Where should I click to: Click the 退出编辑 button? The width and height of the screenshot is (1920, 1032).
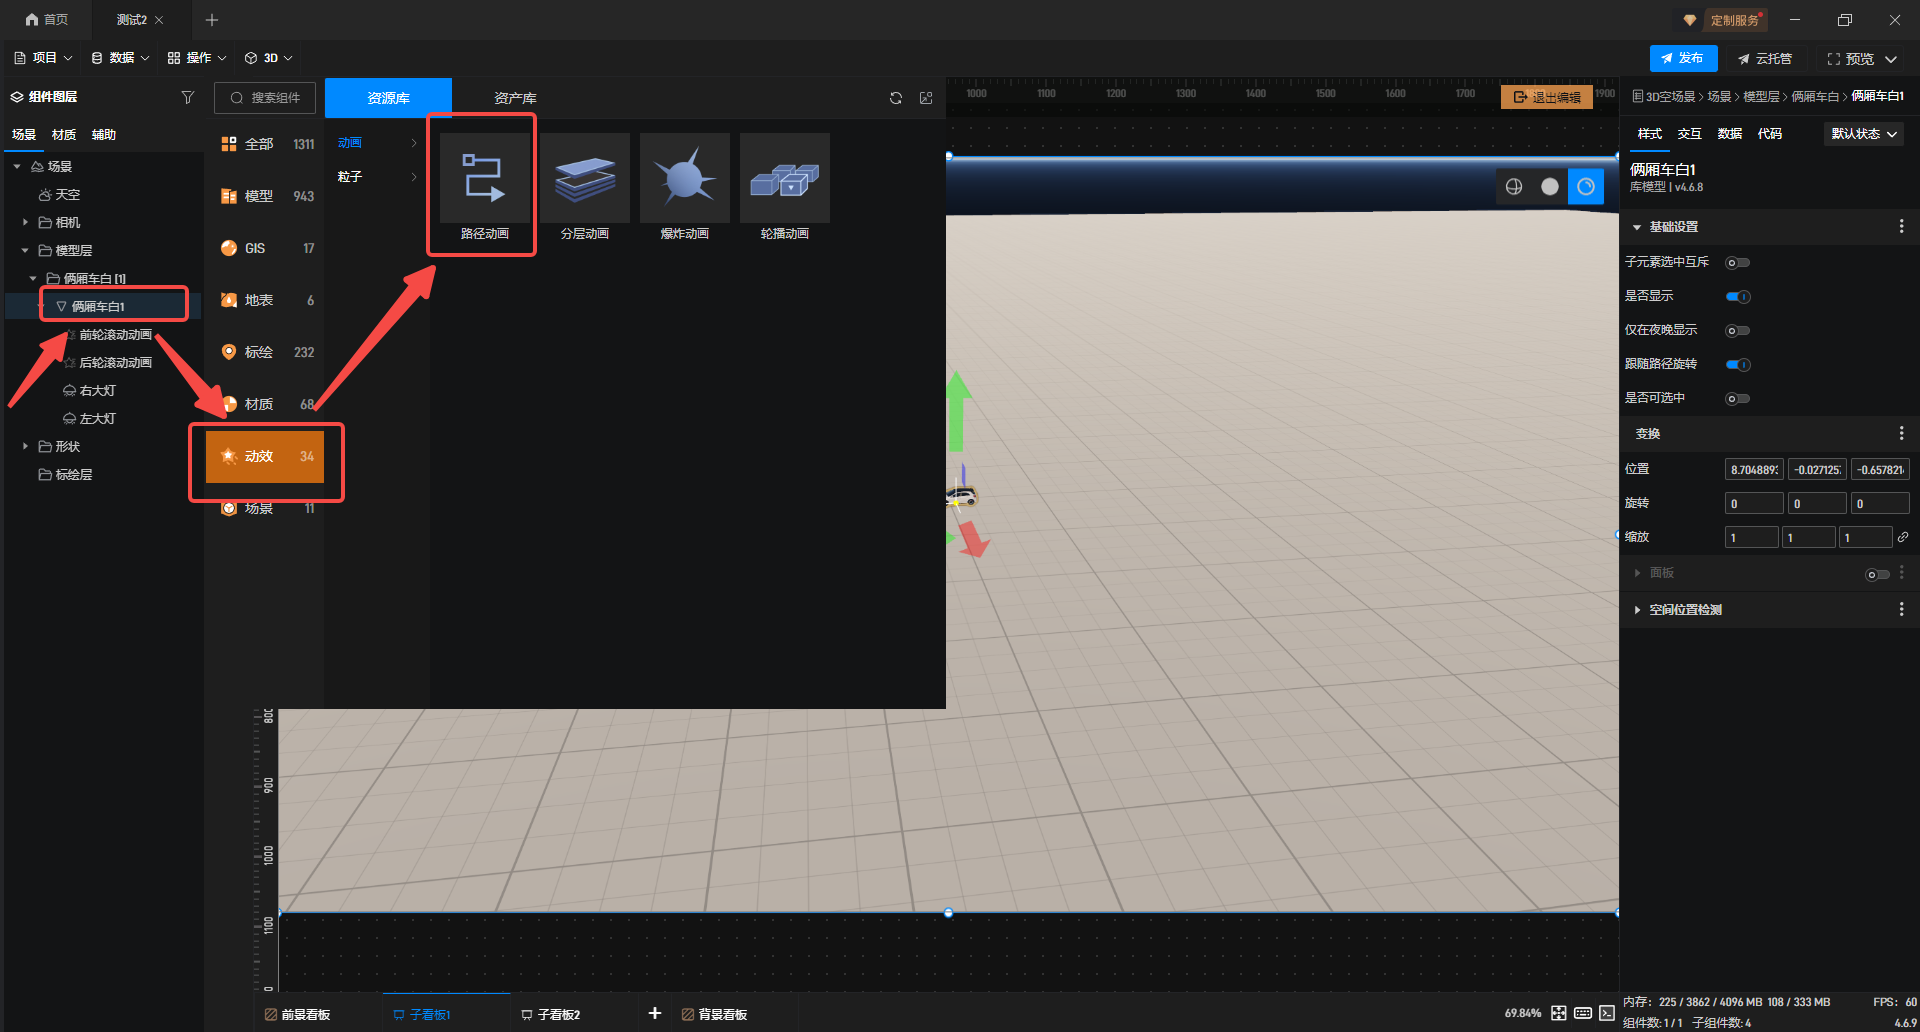tap(1547, 97)
